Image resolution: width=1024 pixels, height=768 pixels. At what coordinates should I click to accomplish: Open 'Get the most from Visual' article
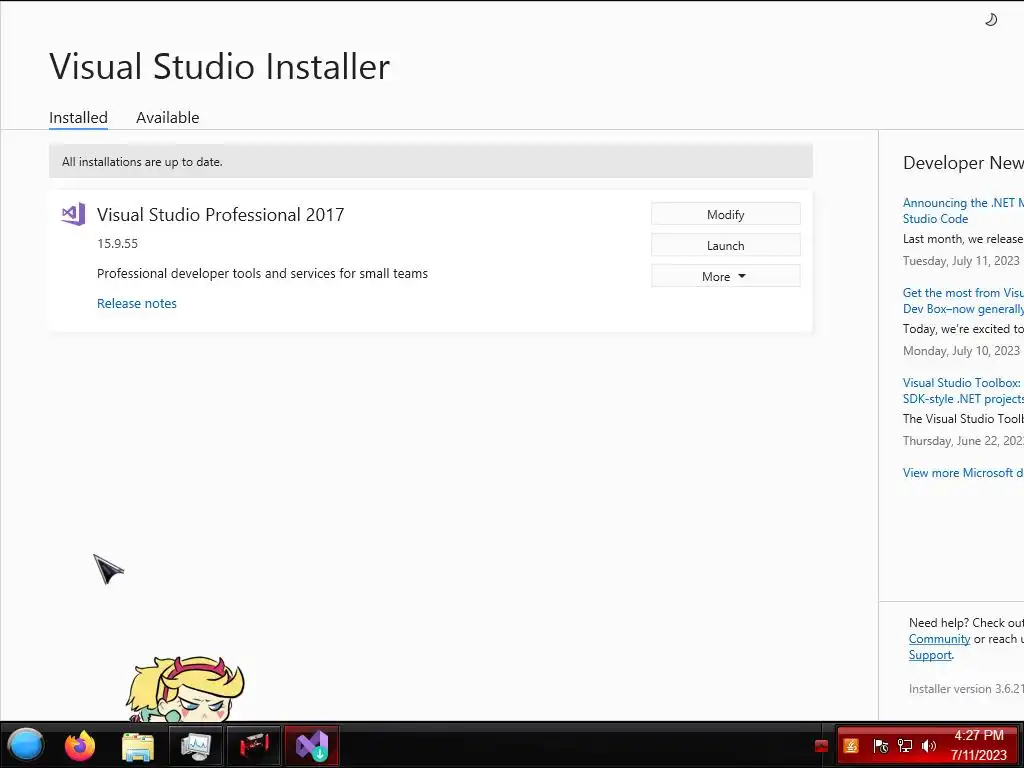point(963,300)
